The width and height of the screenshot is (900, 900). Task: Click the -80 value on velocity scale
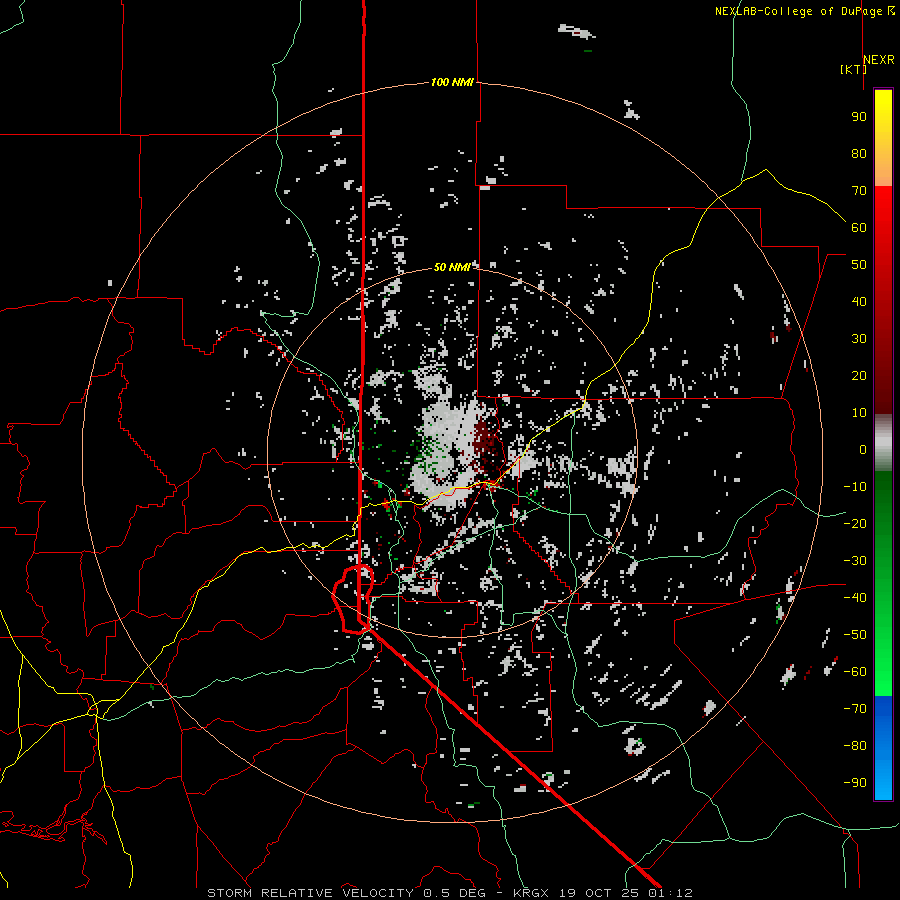pyautogui.click(x=855, y=746)
